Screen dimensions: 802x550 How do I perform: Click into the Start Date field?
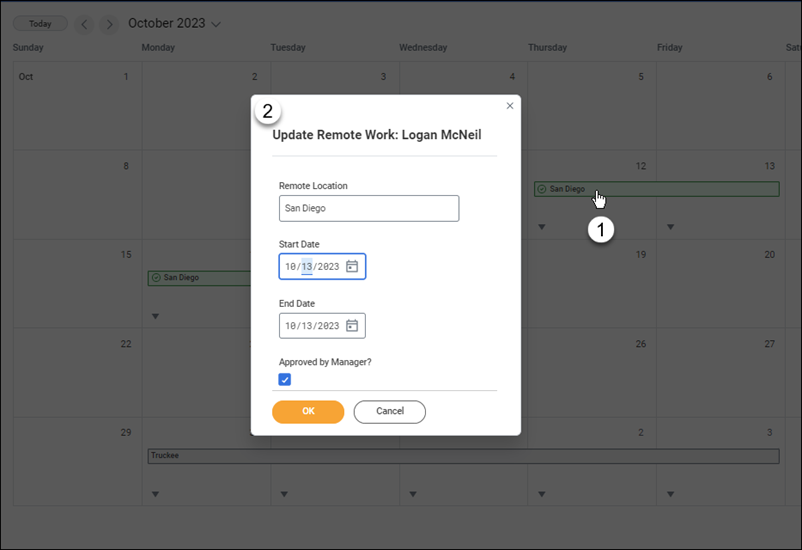[322, 267]
